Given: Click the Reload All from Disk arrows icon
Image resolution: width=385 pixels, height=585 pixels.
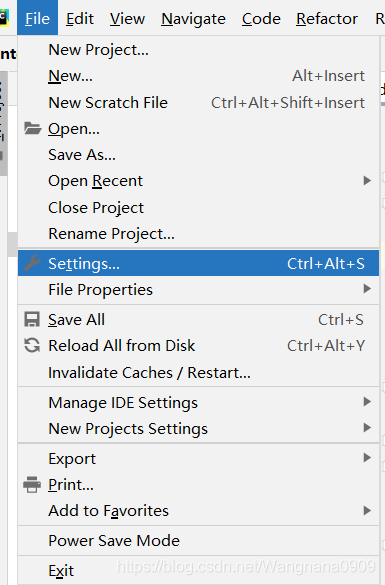Looking at the screenshot, I should 32,345.
